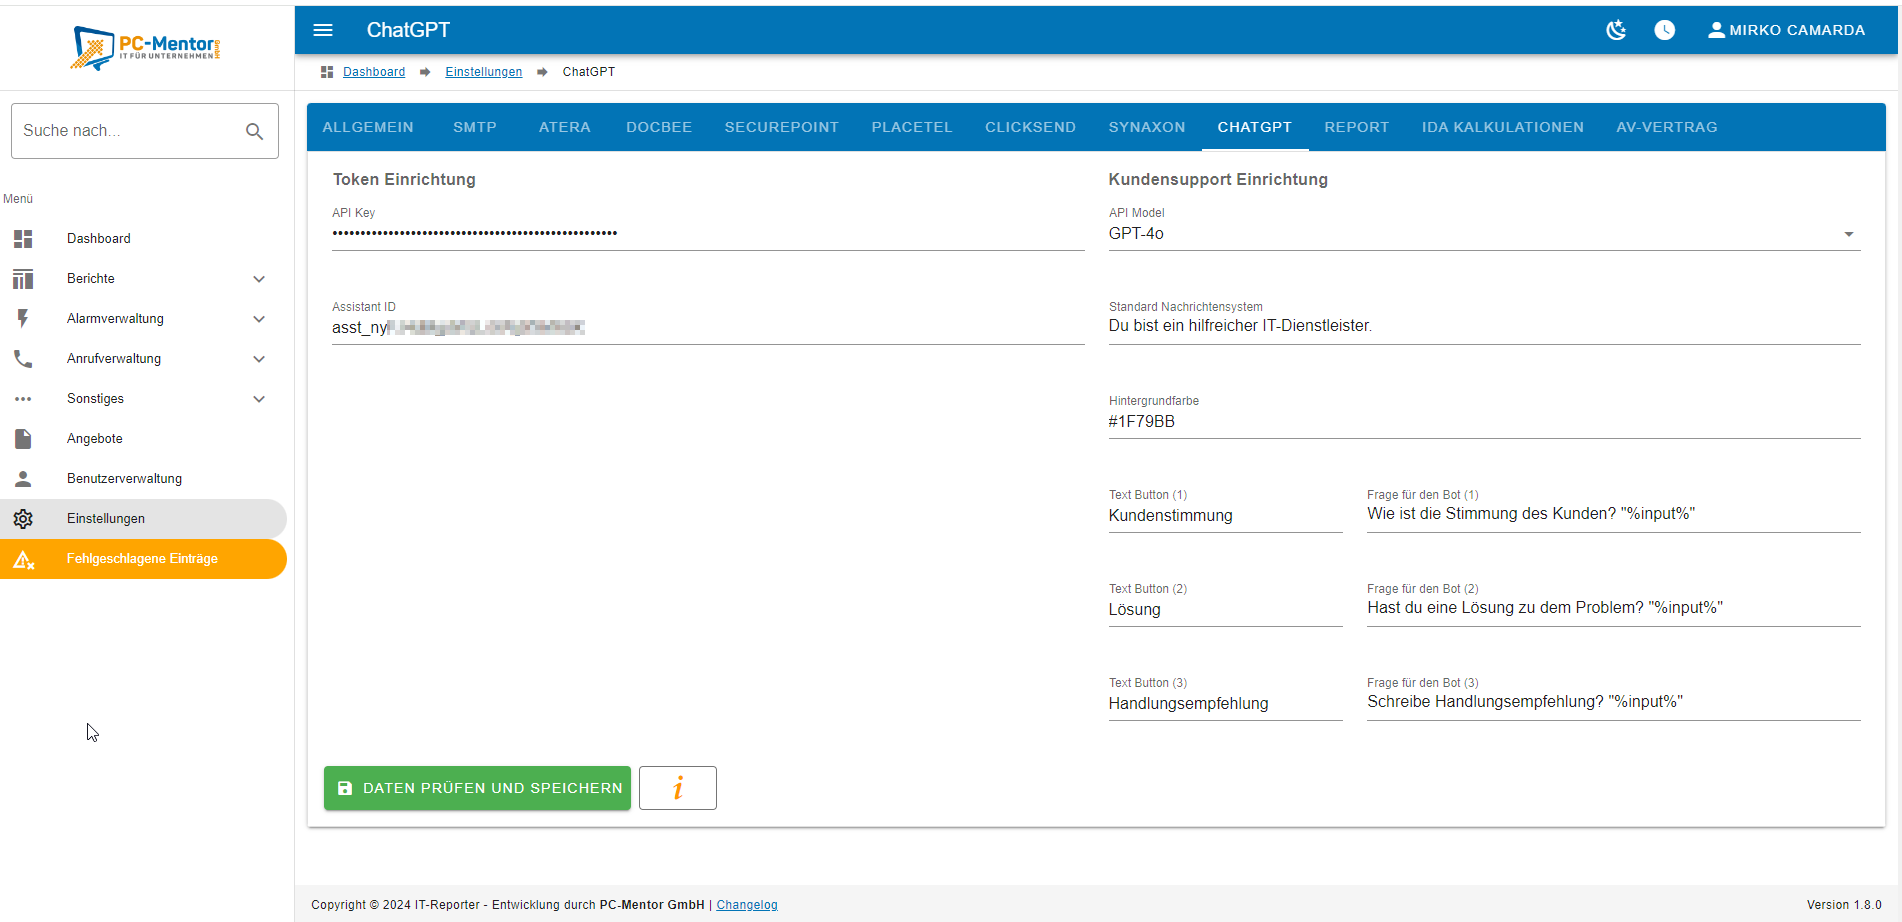Image resolution: width=1902 pixels, height=922 pixels.
Task: Switch to the PLACETEL tab
Action: pyautogui.click(x=912, y=127)
